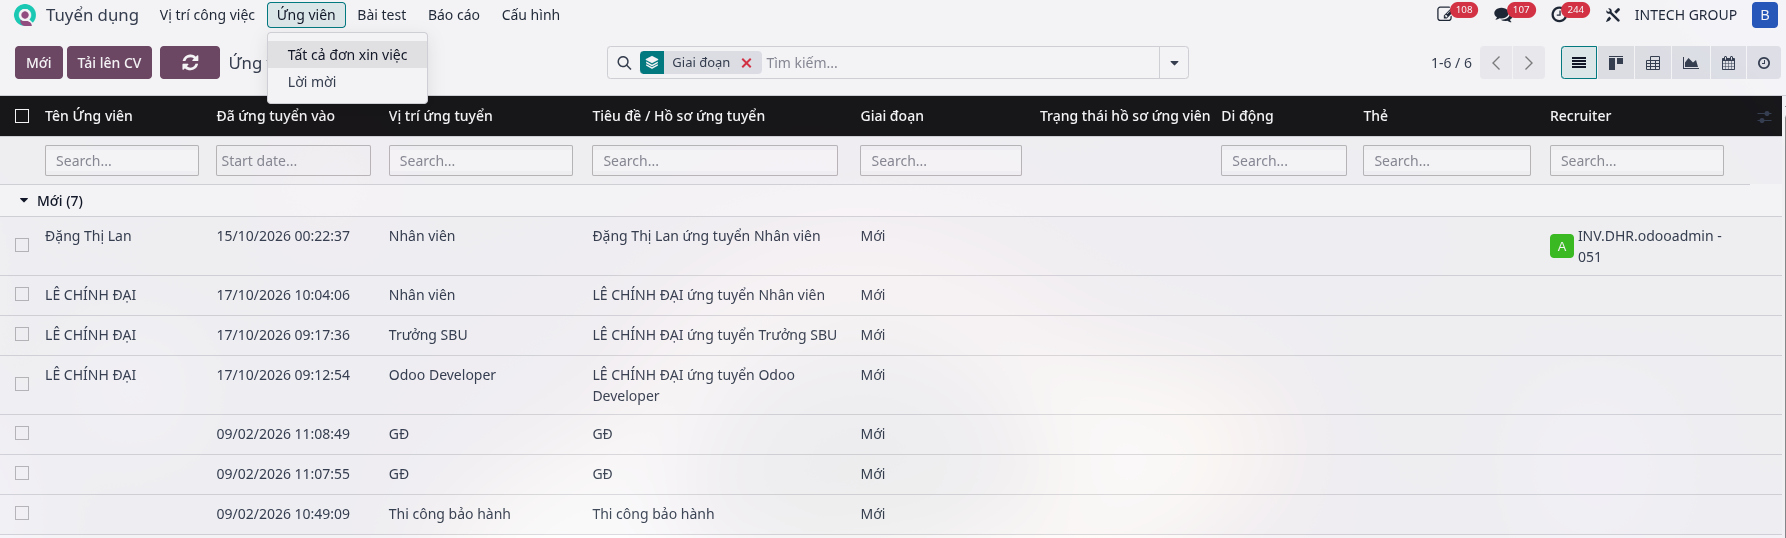Open Đặng Thị Lan applicant record
Screen dimensions: 1786x538
pyautogui.click(x=88, y=236)
